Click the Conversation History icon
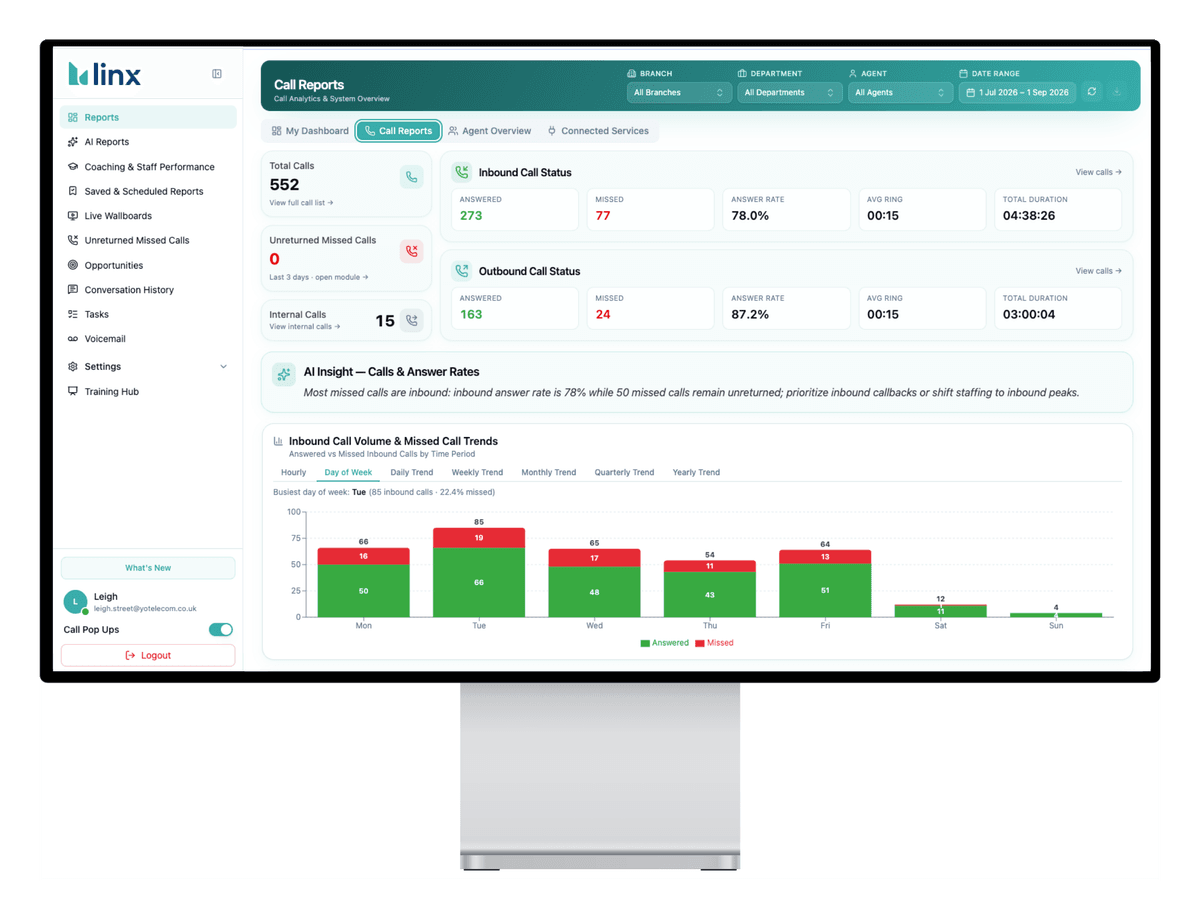This screenshot has width=1200, height=901. tap(73, 290)
